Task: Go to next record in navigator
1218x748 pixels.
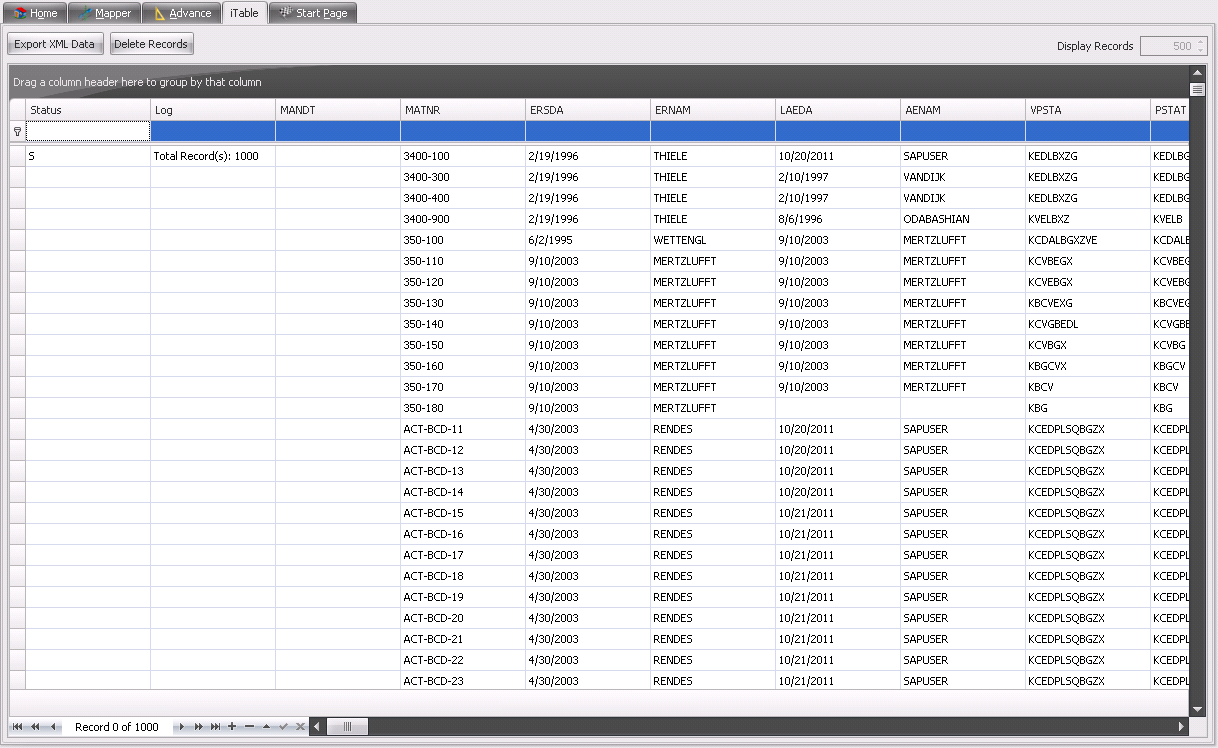Action: [x=182, y=727]
